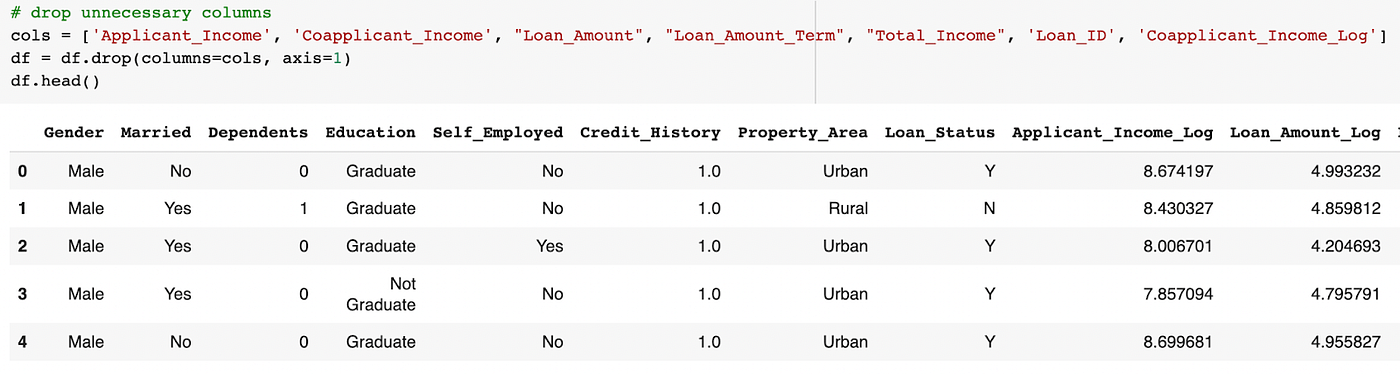Select the value 8.674197 in row 0

point(1177,171)
